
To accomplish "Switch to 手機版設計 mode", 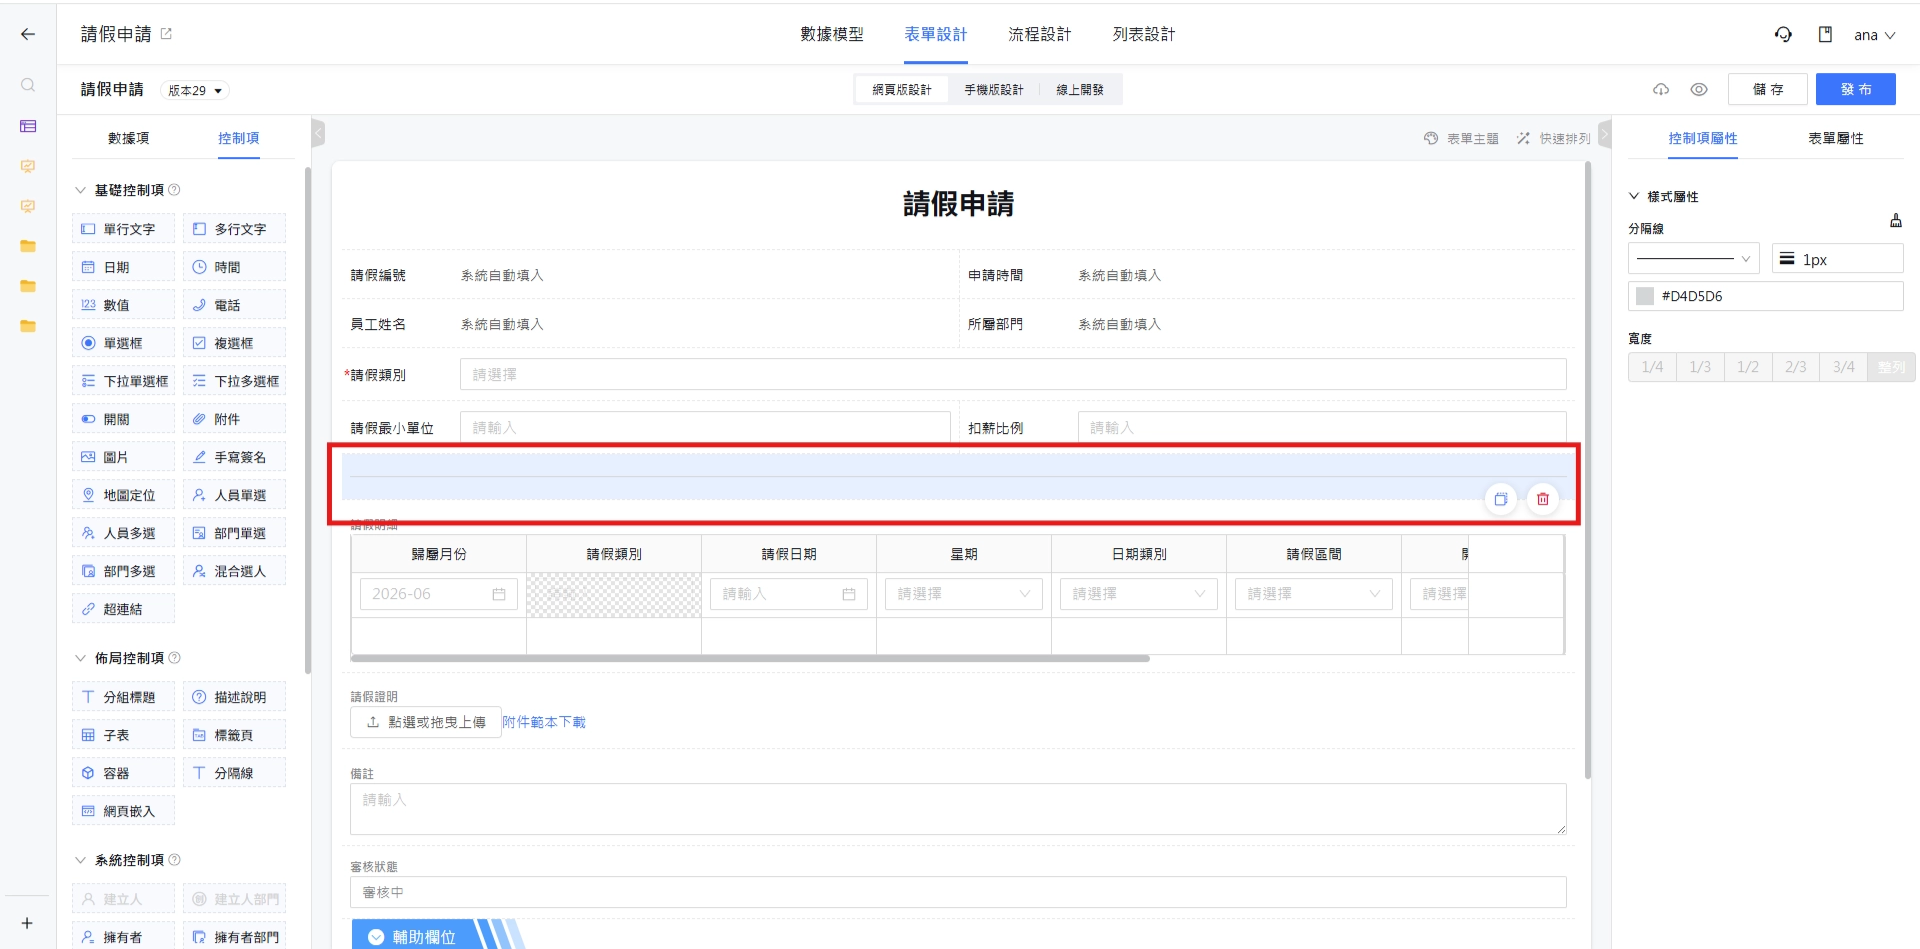I will tap(994, 90).
